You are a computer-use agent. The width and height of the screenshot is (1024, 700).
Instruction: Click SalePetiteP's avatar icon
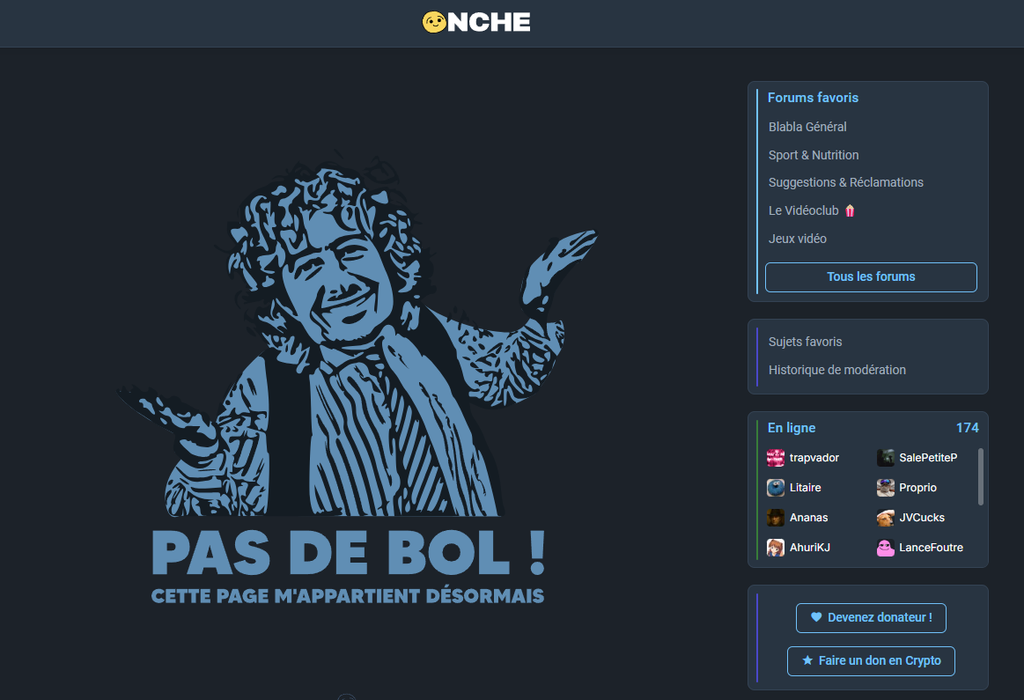point(885,458)
